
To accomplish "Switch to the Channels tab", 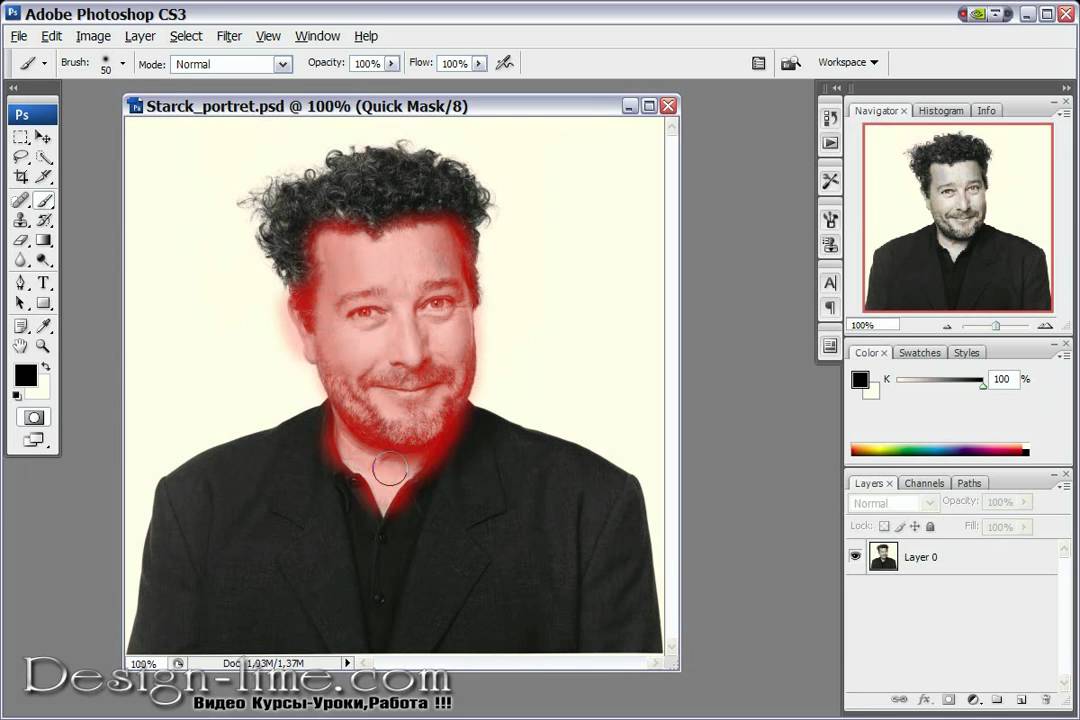I will [923, 483].
